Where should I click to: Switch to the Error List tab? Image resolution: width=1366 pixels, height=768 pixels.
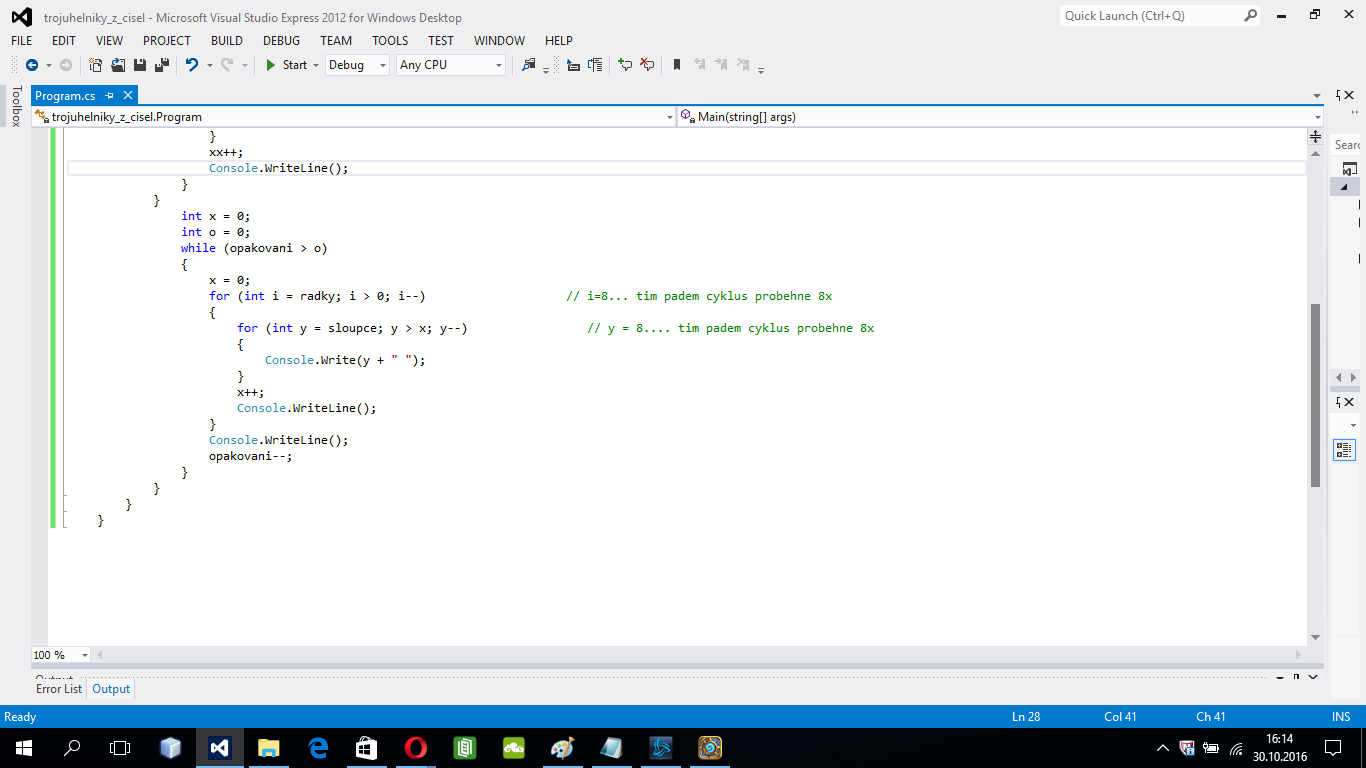[59, 689]
